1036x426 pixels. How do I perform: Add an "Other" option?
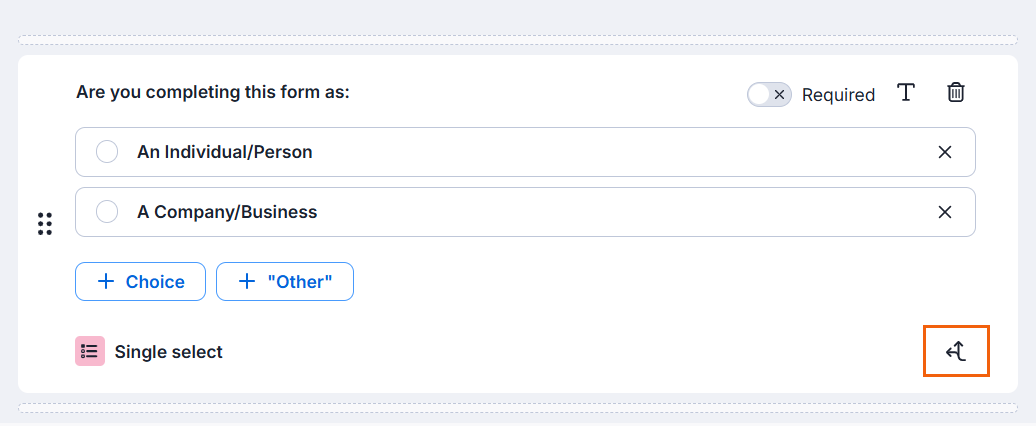(x=285, y=282)
